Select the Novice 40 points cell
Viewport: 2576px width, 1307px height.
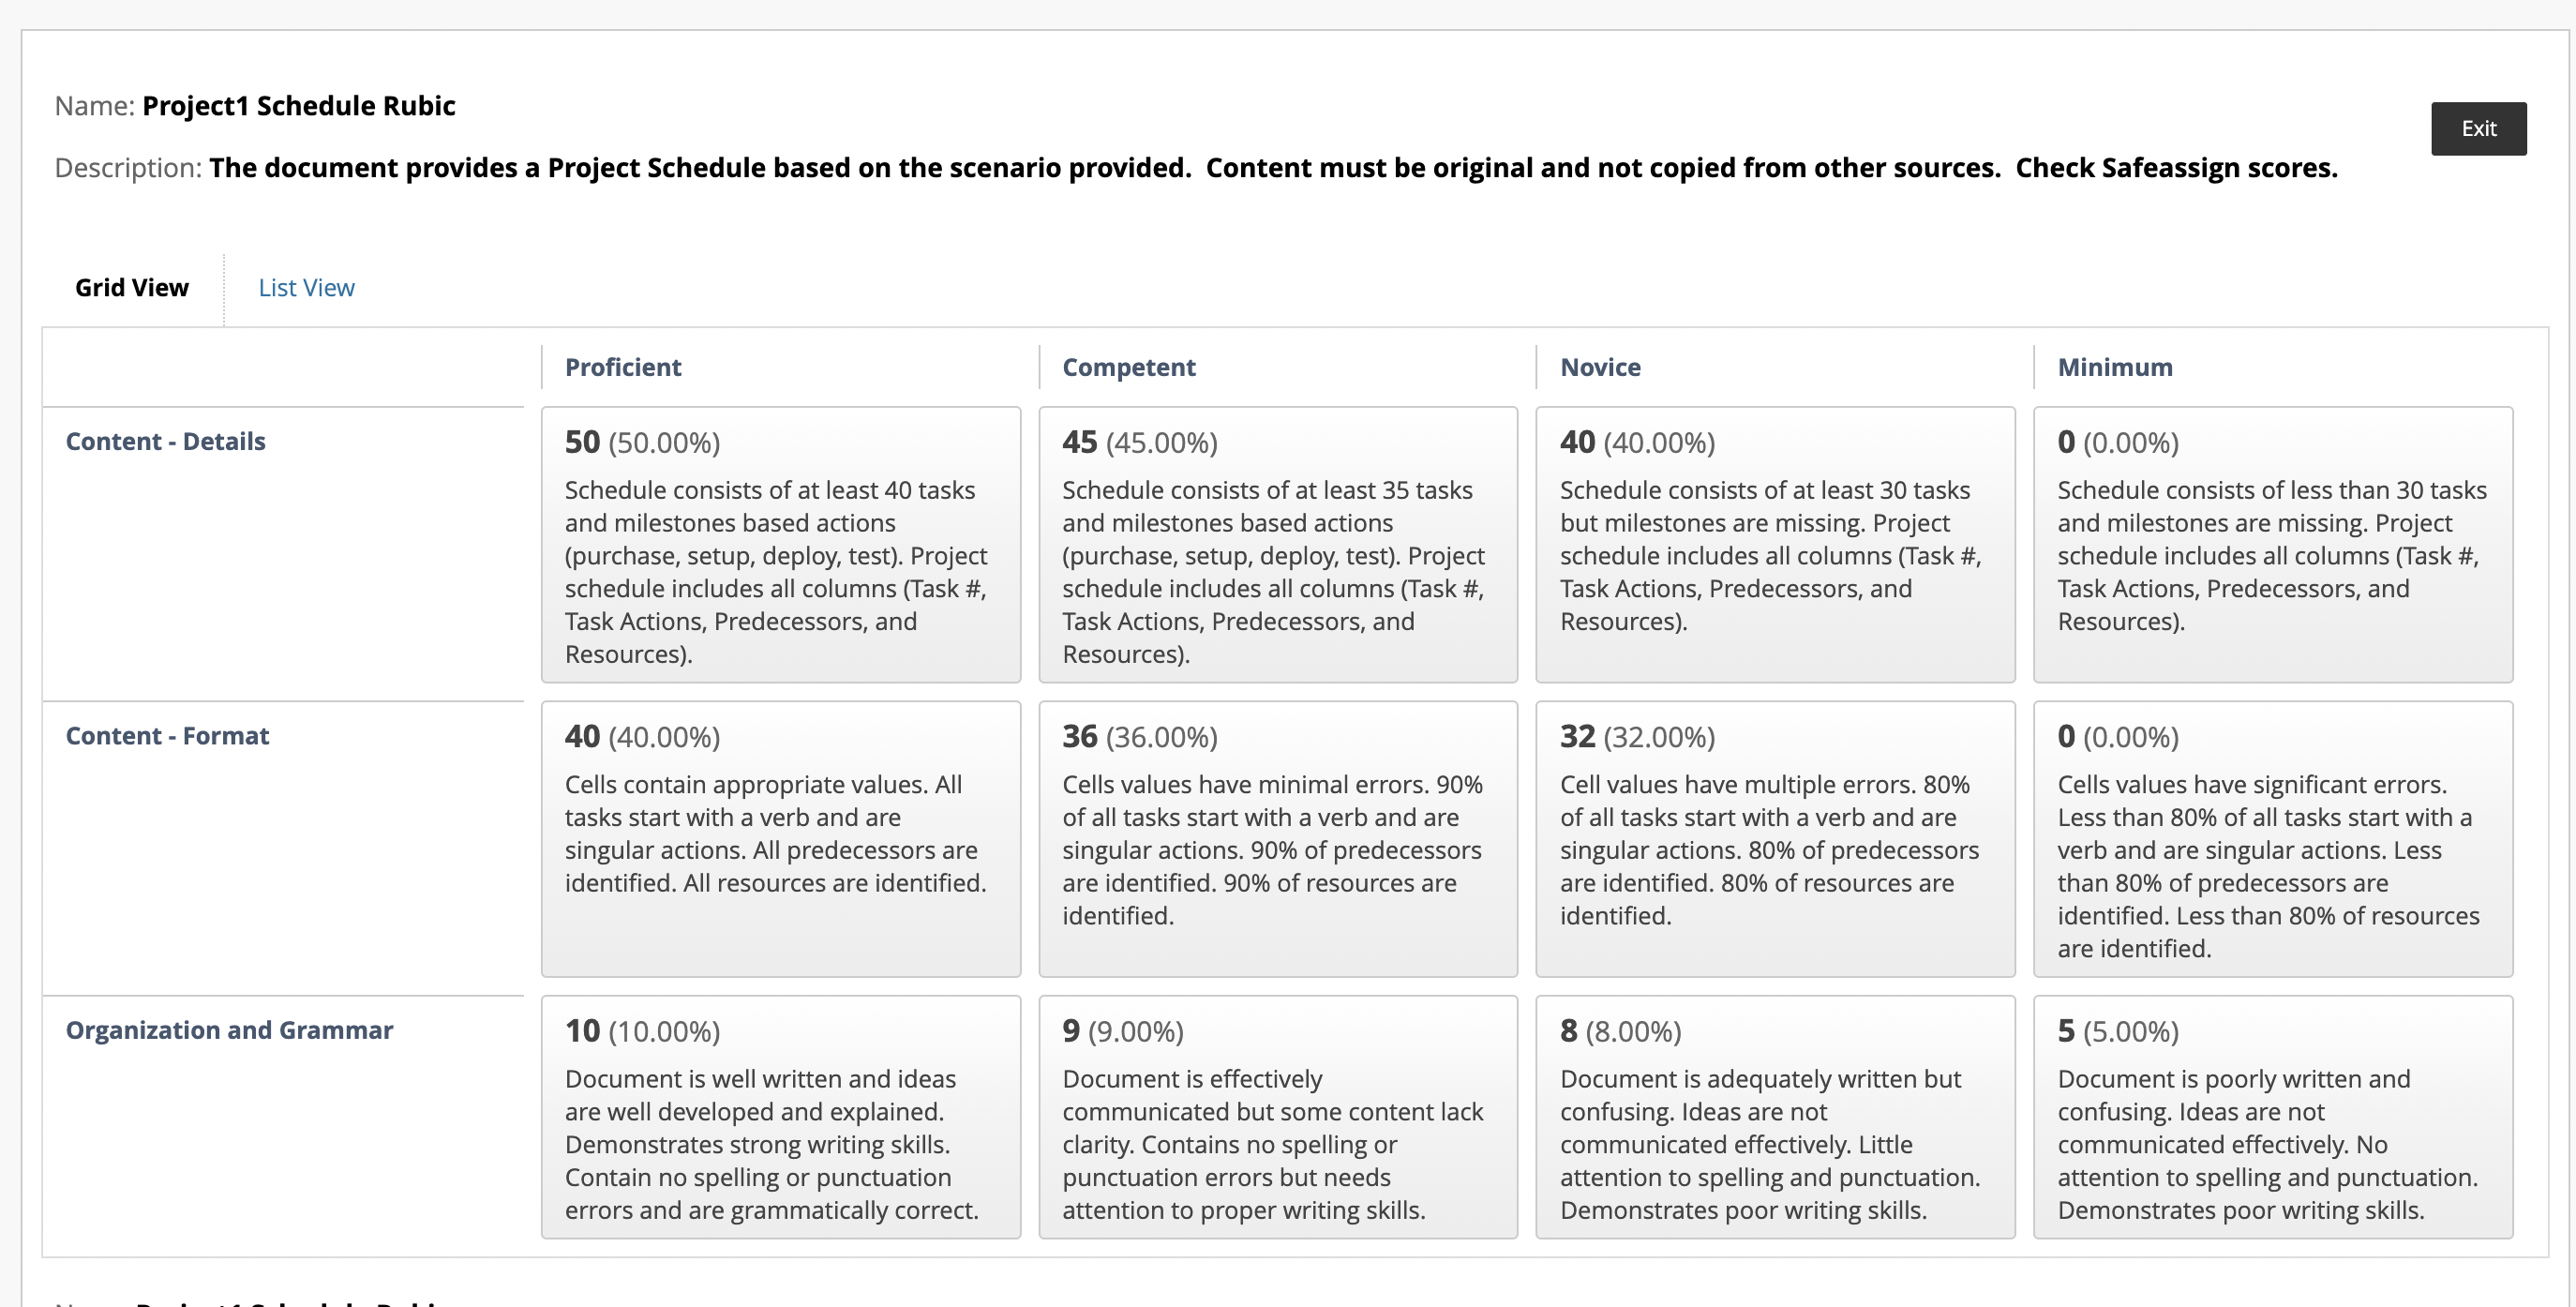(1775, 545)
